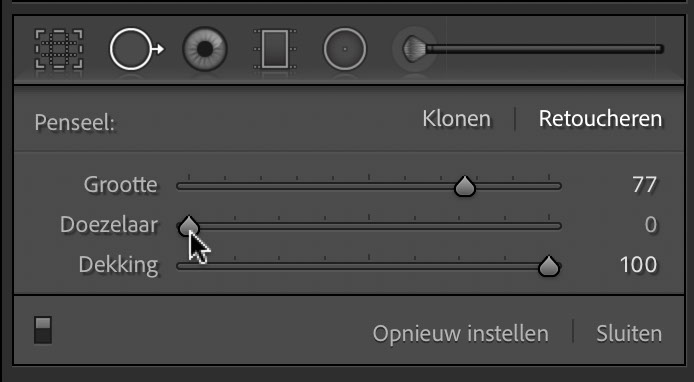This screenshot has width=694, height=382.
Task: Select the Crop Overlay tool icon
Action: [59, 49]
